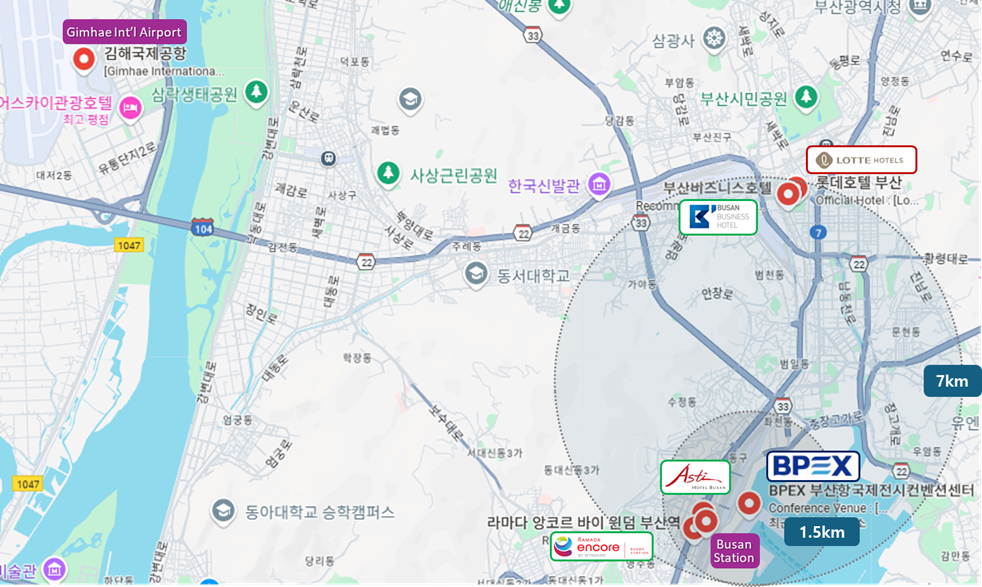
Task: Click the Asti Hotel Busan logo
Action: click(x=695, y=477)
